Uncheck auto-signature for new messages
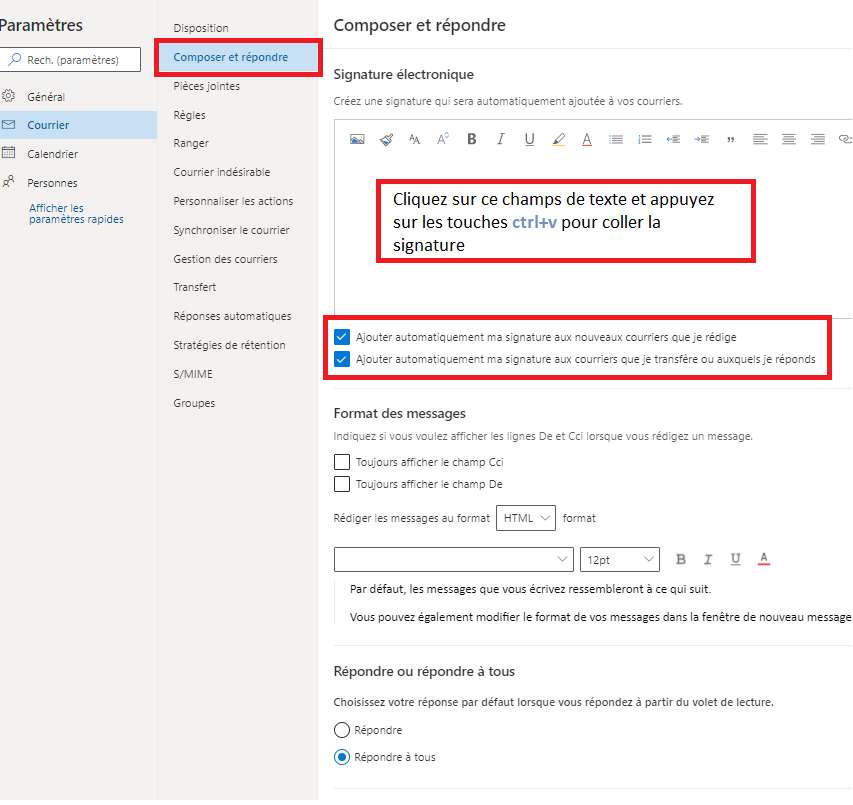The height and width of the screenshot is (805, 853). pyautogui.click(x=343, y=337)
